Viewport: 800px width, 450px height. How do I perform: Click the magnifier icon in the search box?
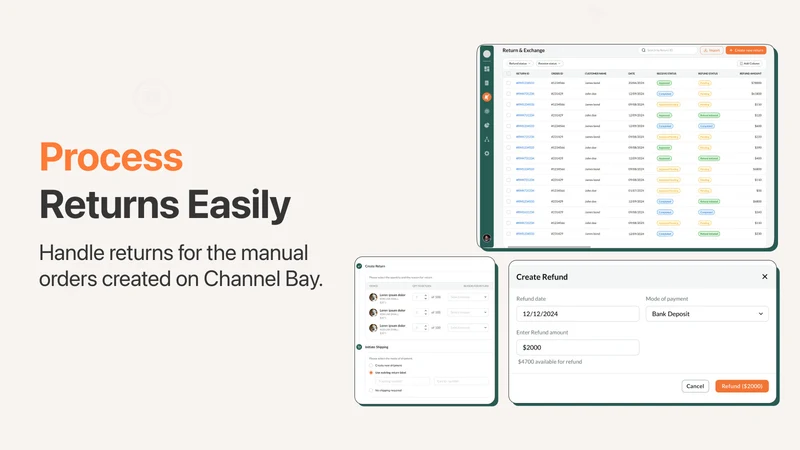click(643, 51)
